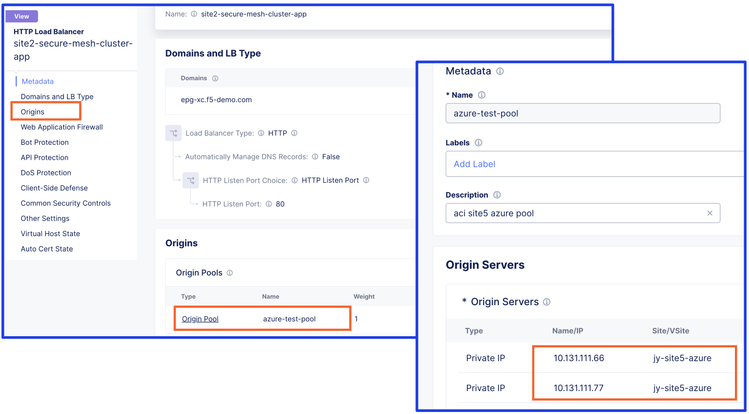Click info icon beside Name field label
Image resolution: width=749 pixels, height=414 pixels.
[482, 95]
